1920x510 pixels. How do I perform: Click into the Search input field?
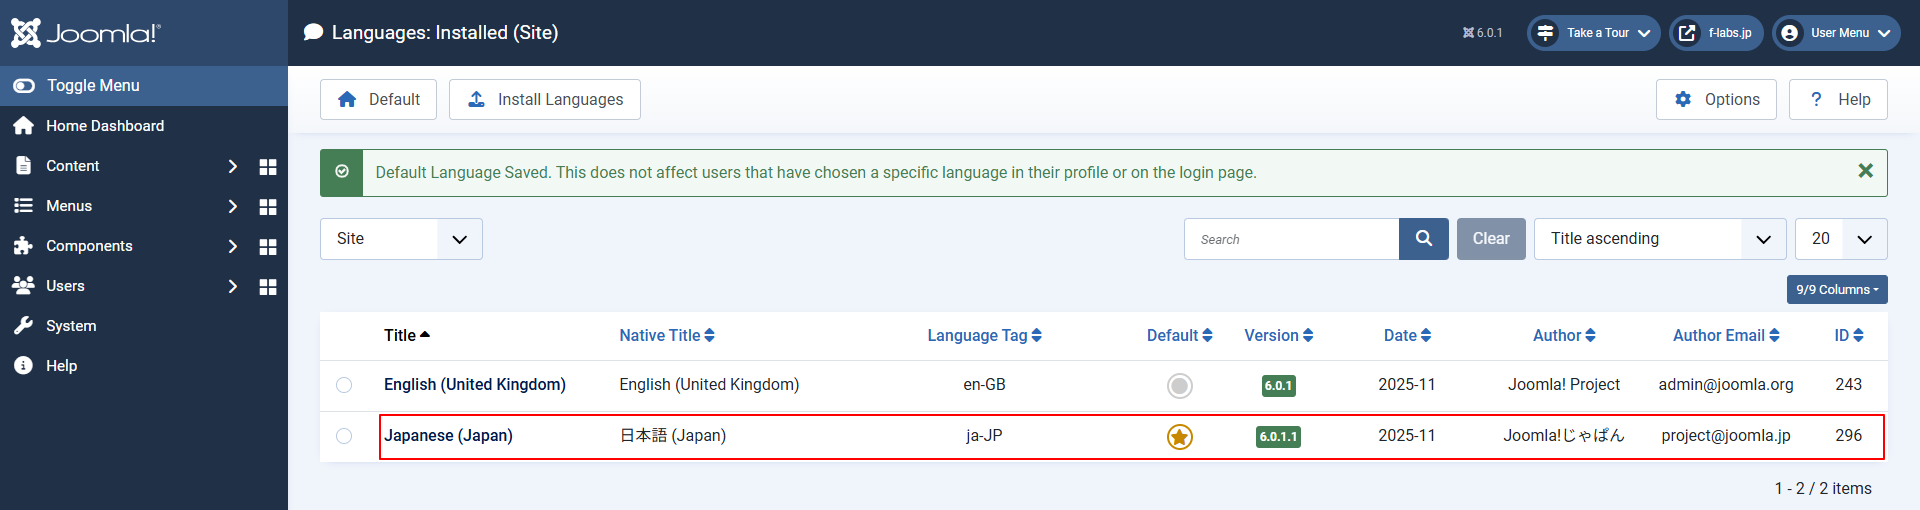1291,239
